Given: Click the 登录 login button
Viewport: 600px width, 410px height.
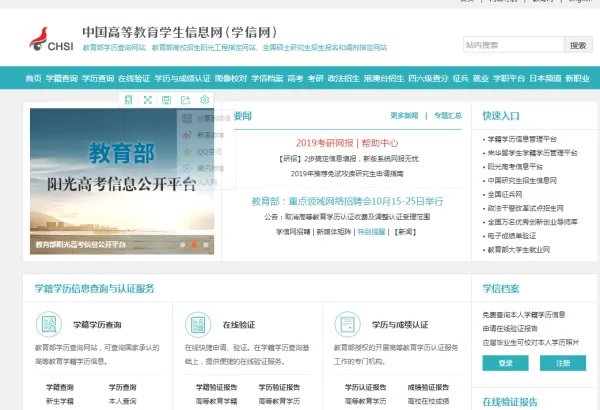Looking at the screenshot, I should point(505,363).
